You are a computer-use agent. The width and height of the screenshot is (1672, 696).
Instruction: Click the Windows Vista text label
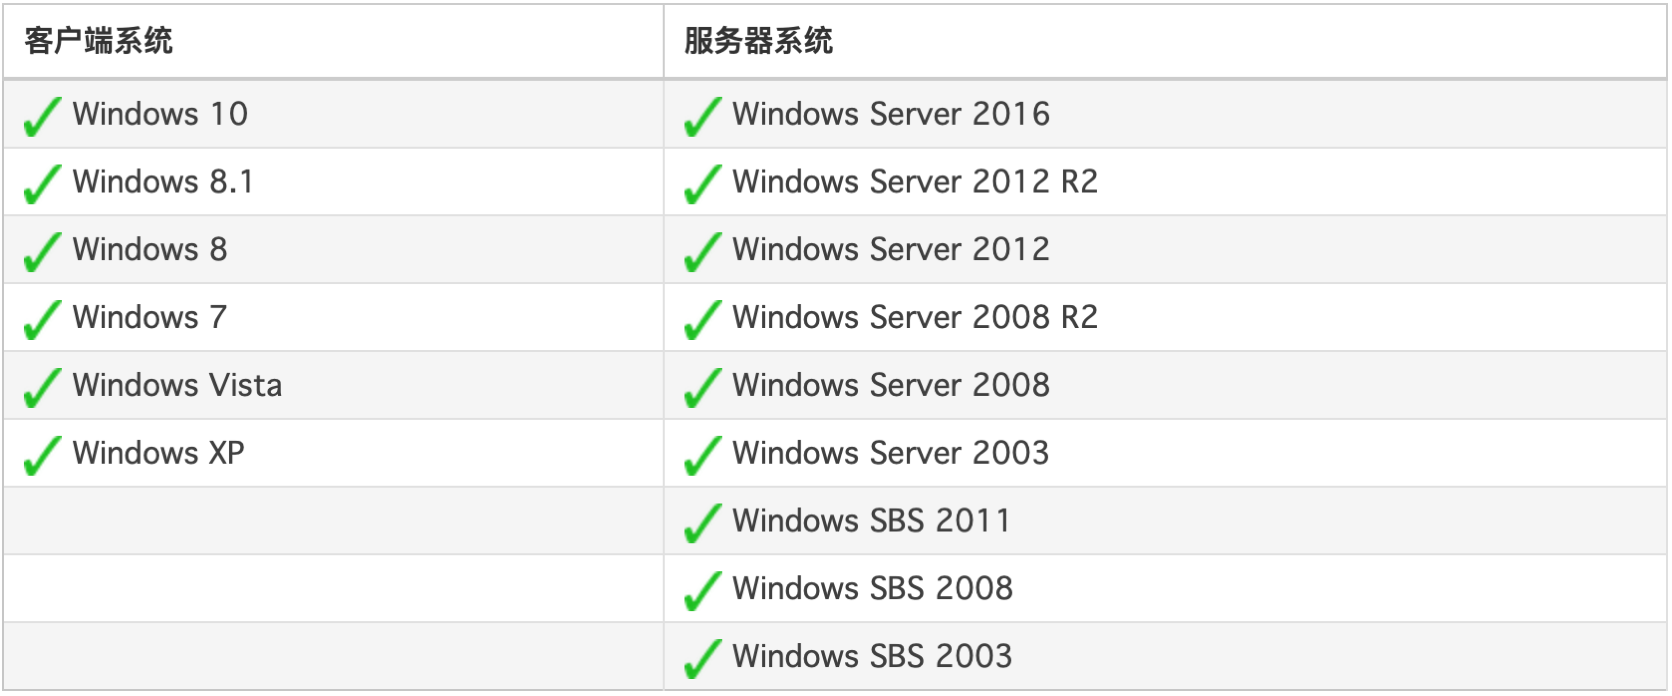177,385
